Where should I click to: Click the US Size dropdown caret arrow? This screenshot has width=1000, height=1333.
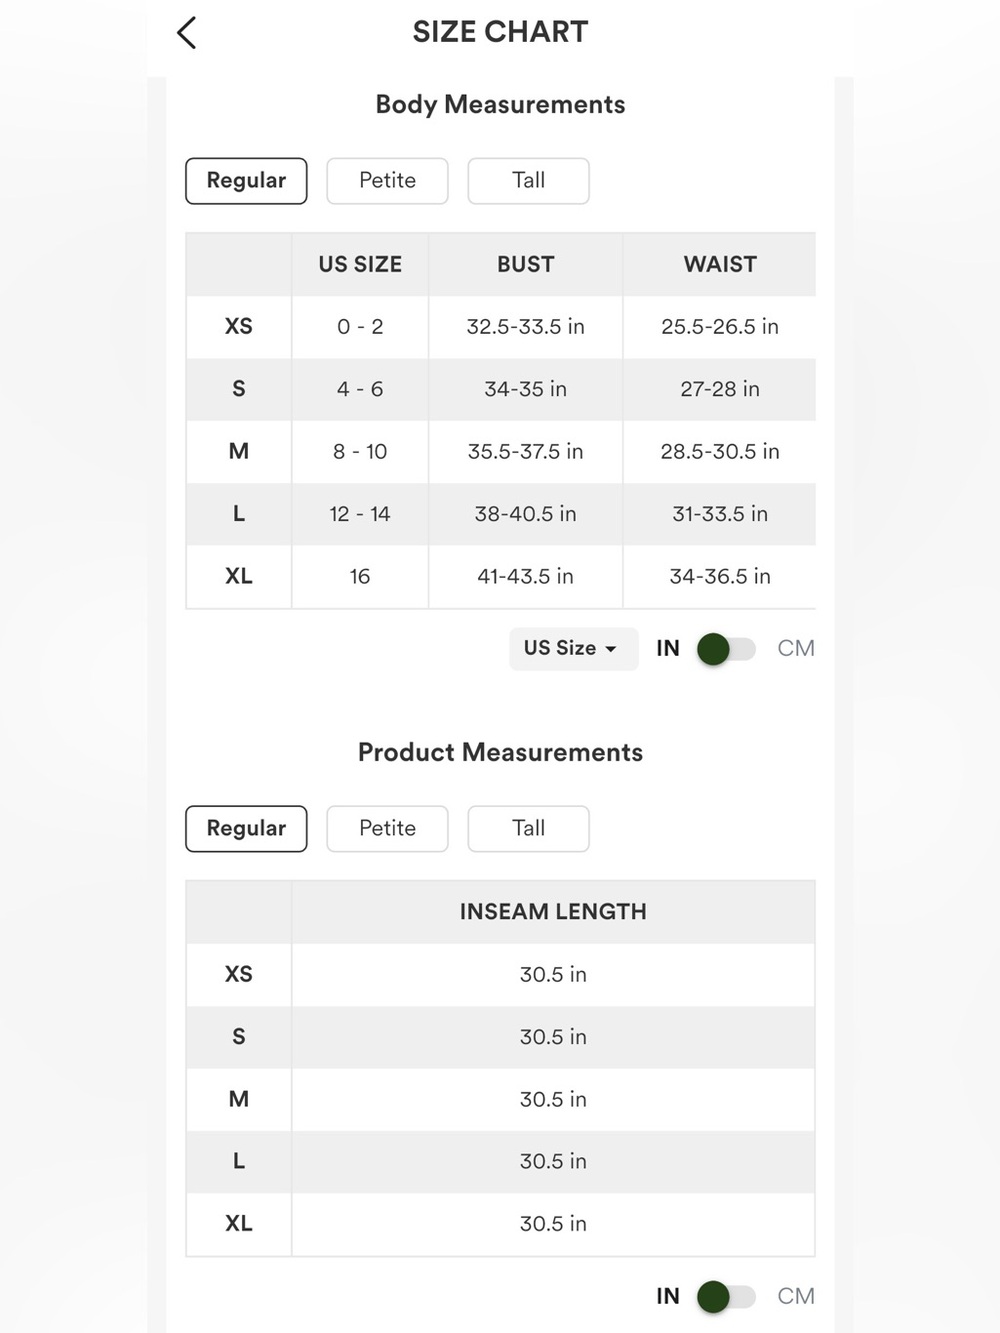[611, 650]
